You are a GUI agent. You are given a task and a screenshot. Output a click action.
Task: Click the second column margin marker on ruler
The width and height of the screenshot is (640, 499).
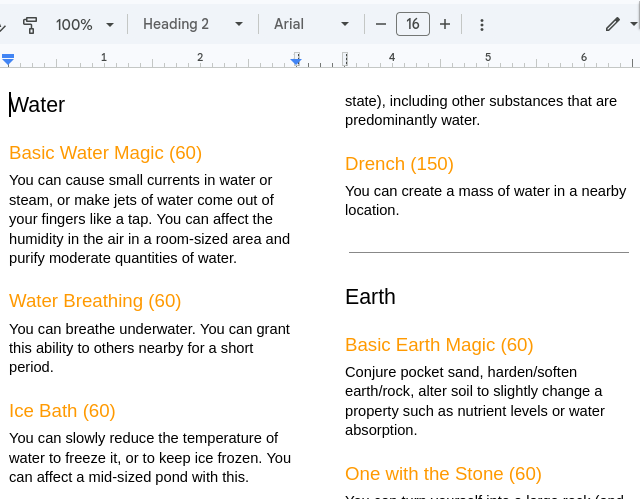(345, 59)
